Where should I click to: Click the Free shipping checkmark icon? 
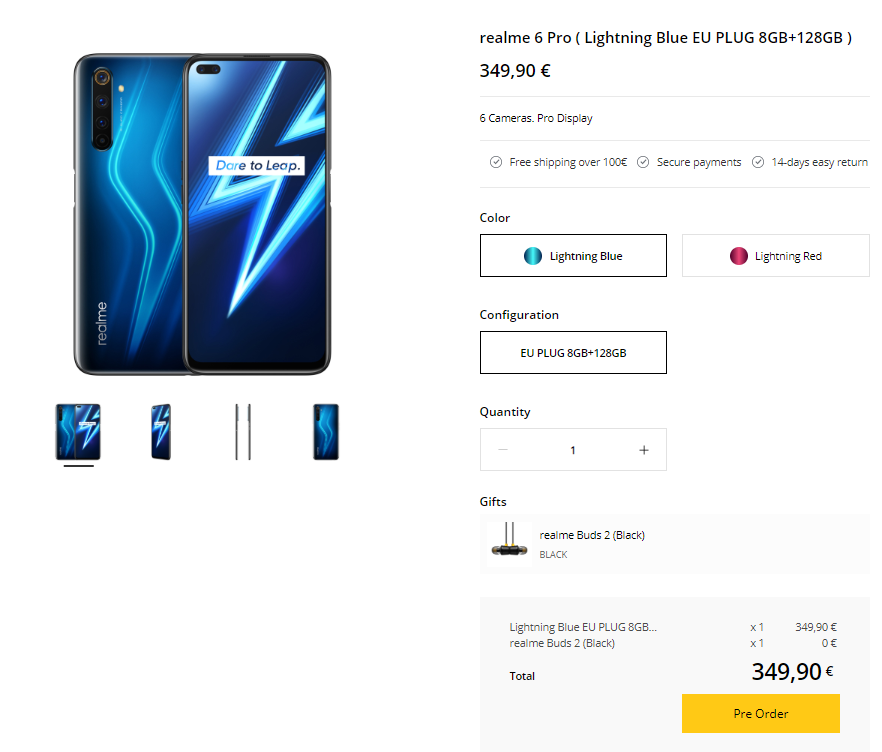[x=495, y=161]
